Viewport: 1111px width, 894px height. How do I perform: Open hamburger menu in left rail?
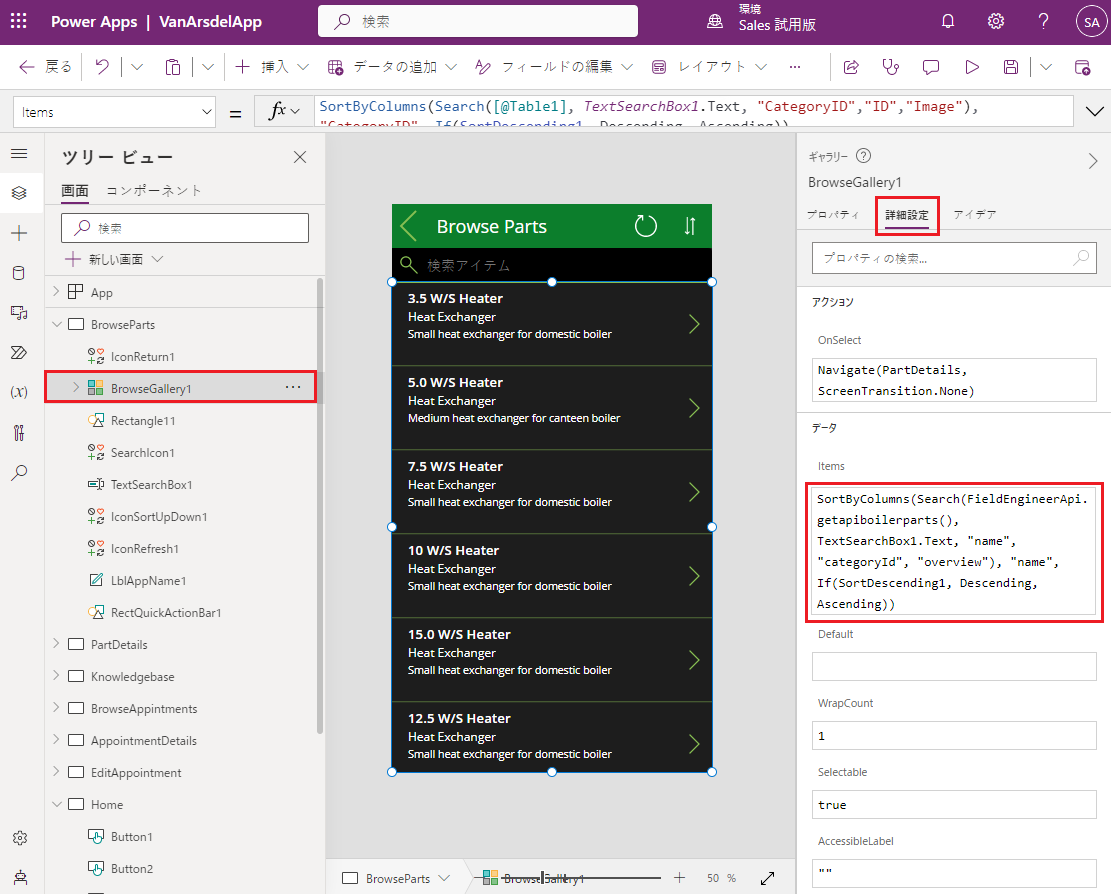pyautogui.click(x=19, y=153)
